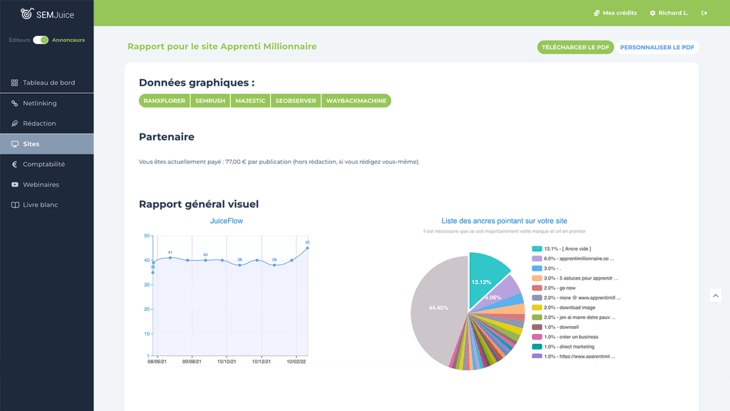Click the scroll-to-top arrow button
This screenshot has height=411, width=730.
click(x=716, y=296)
